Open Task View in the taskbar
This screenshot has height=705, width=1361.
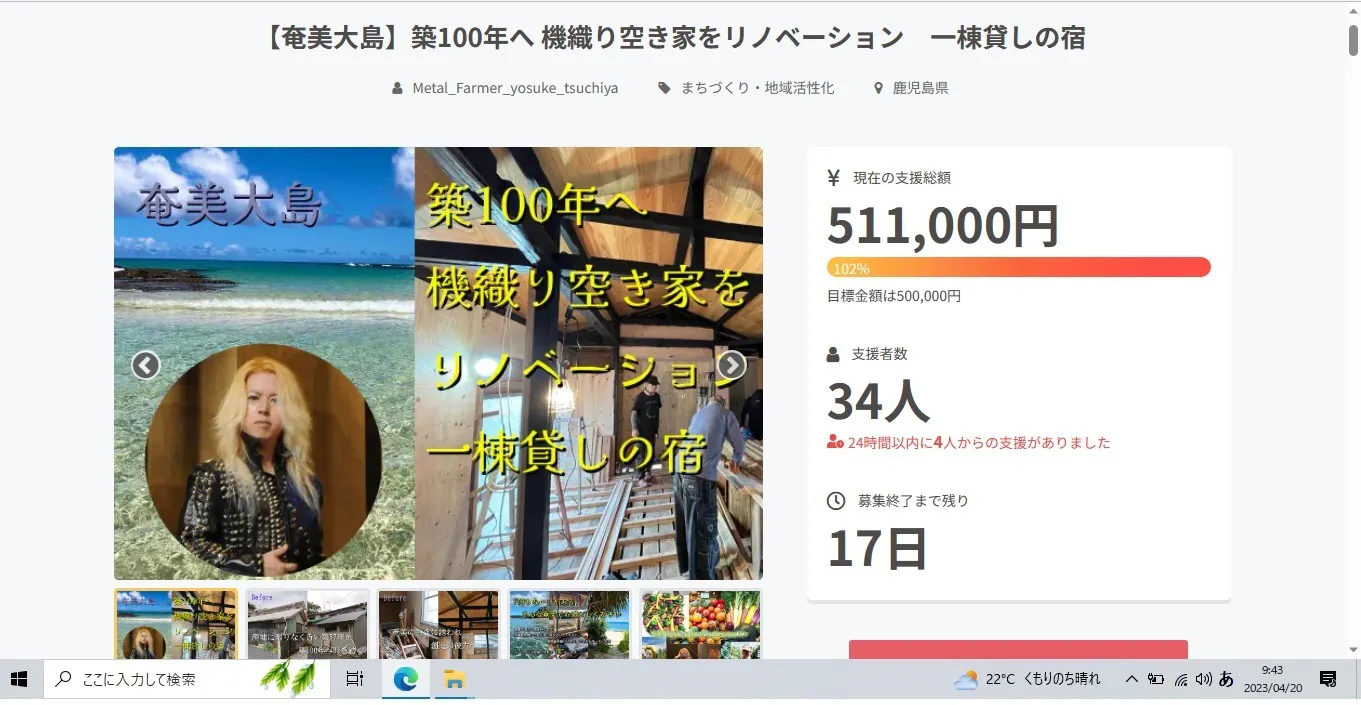[x=355, y=679]
